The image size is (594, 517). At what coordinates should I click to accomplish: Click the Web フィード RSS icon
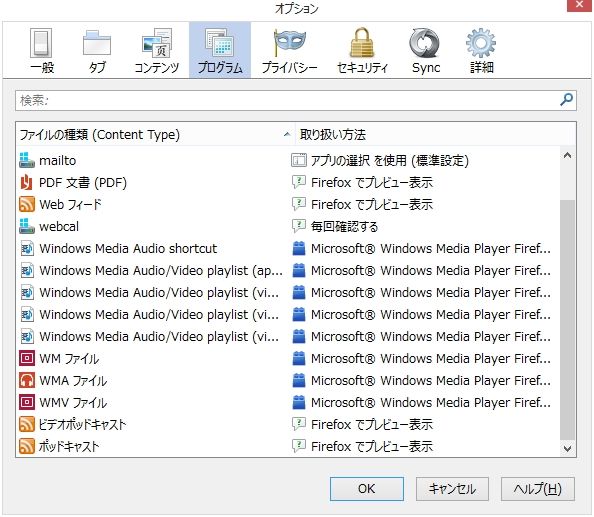[27, 205]
